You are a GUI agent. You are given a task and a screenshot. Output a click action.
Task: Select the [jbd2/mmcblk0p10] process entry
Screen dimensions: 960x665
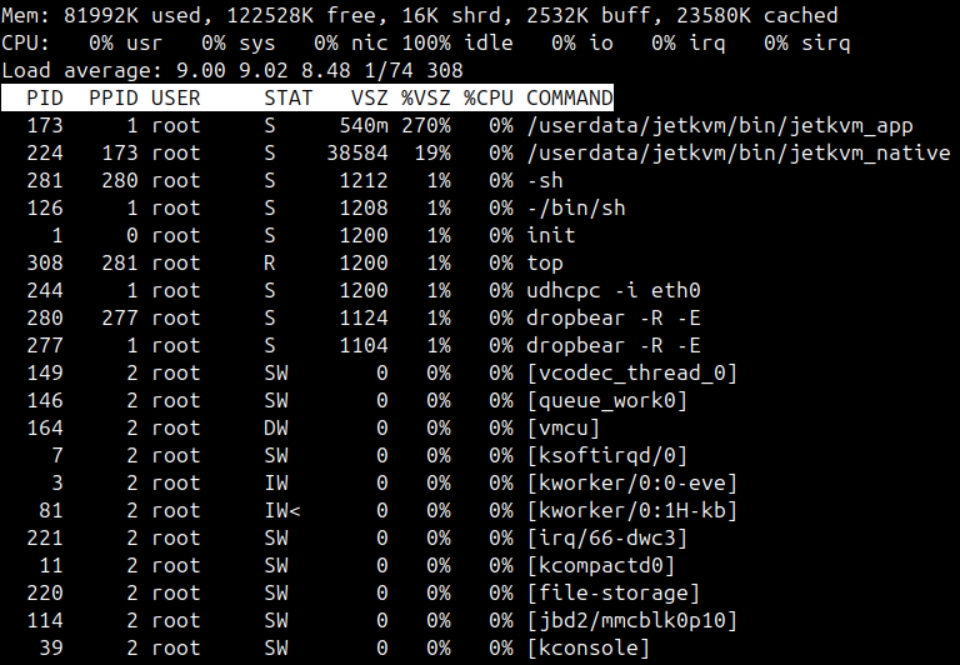point(632,621)
